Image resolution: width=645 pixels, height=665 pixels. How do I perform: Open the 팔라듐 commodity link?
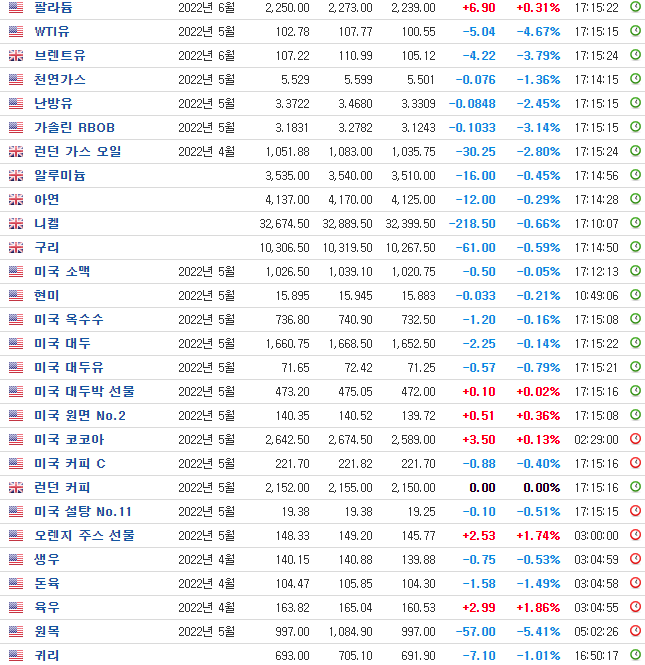(53, 8)
